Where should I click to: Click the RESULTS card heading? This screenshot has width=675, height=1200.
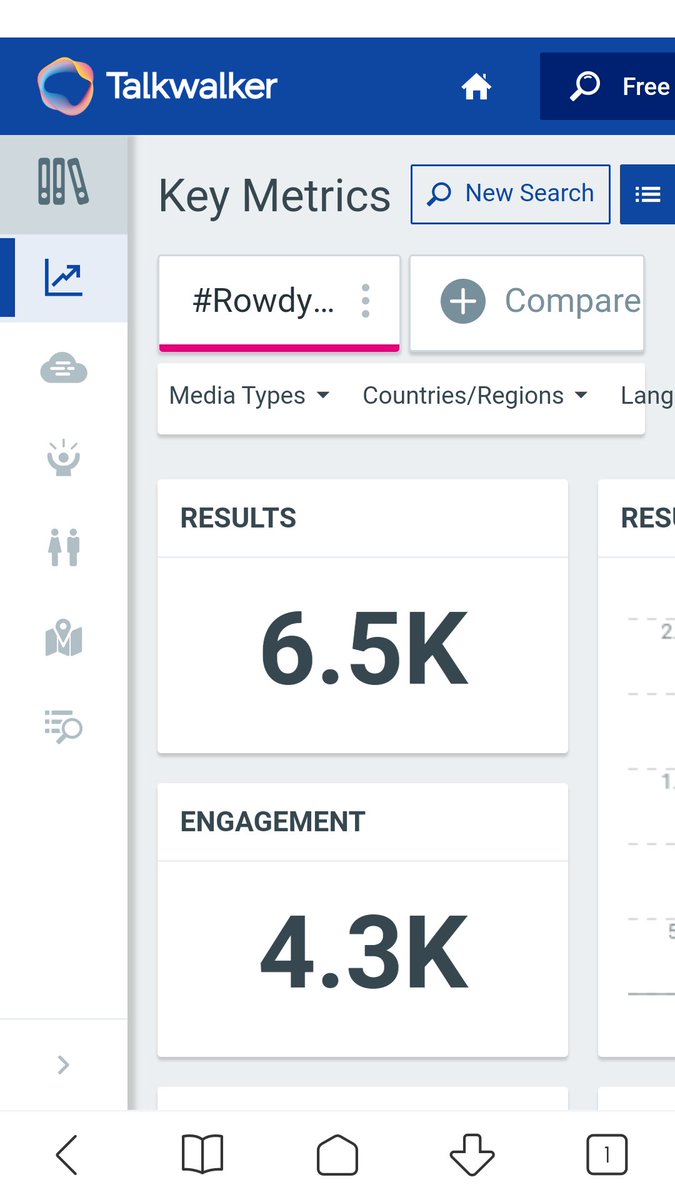[238, 518]
